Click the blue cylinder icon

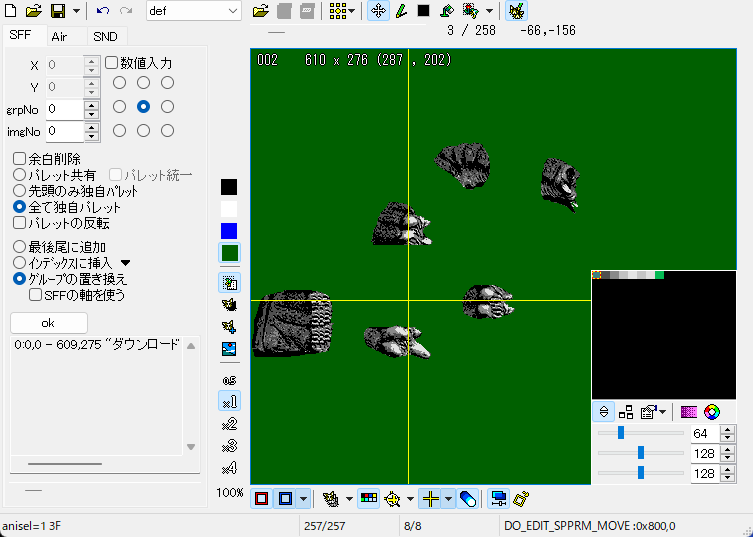pyautogui.click(x=467, y=499)
